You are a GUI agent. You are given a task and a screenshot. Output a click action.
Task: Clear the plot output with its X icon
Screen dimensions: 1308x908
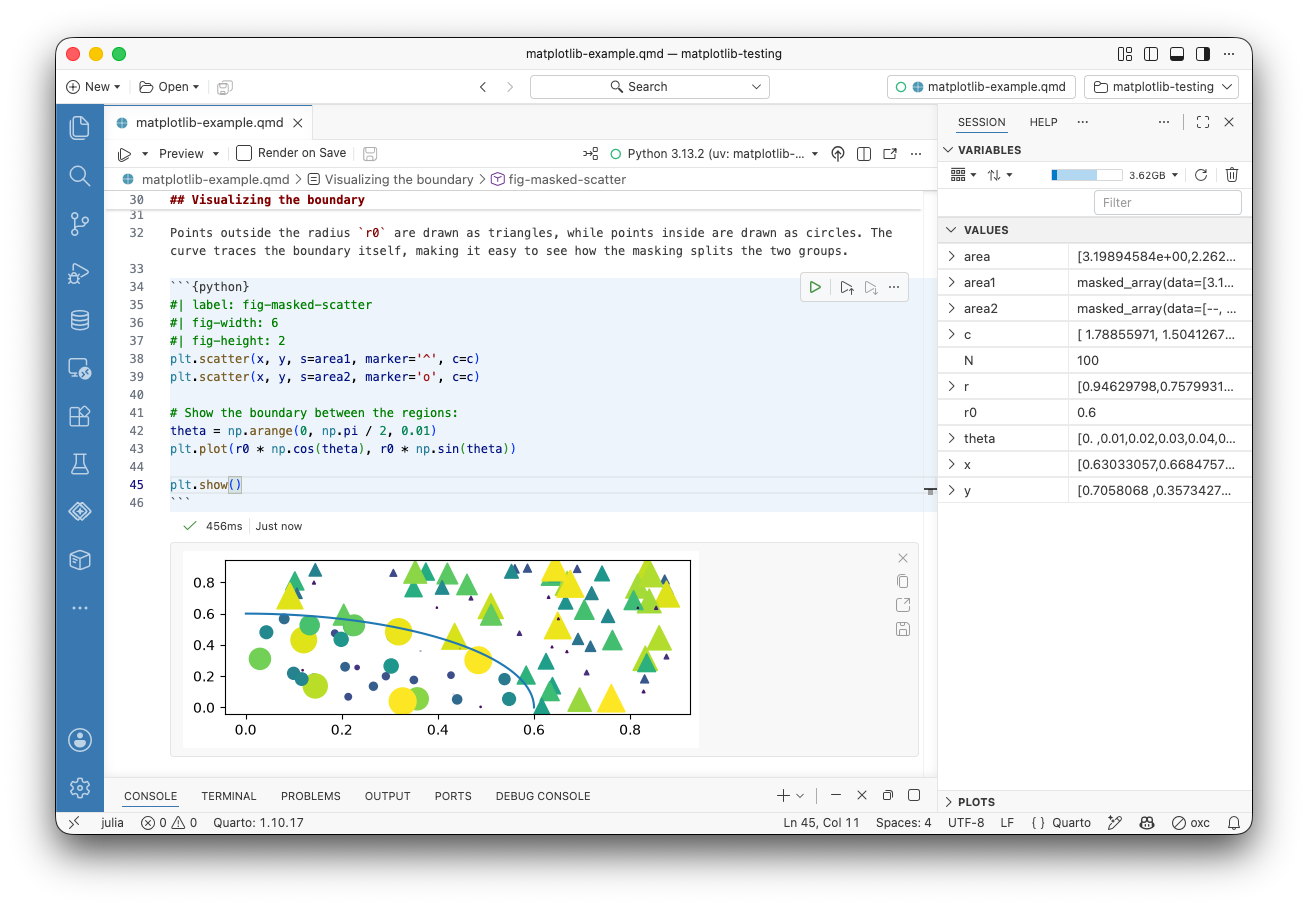point(903,558)
